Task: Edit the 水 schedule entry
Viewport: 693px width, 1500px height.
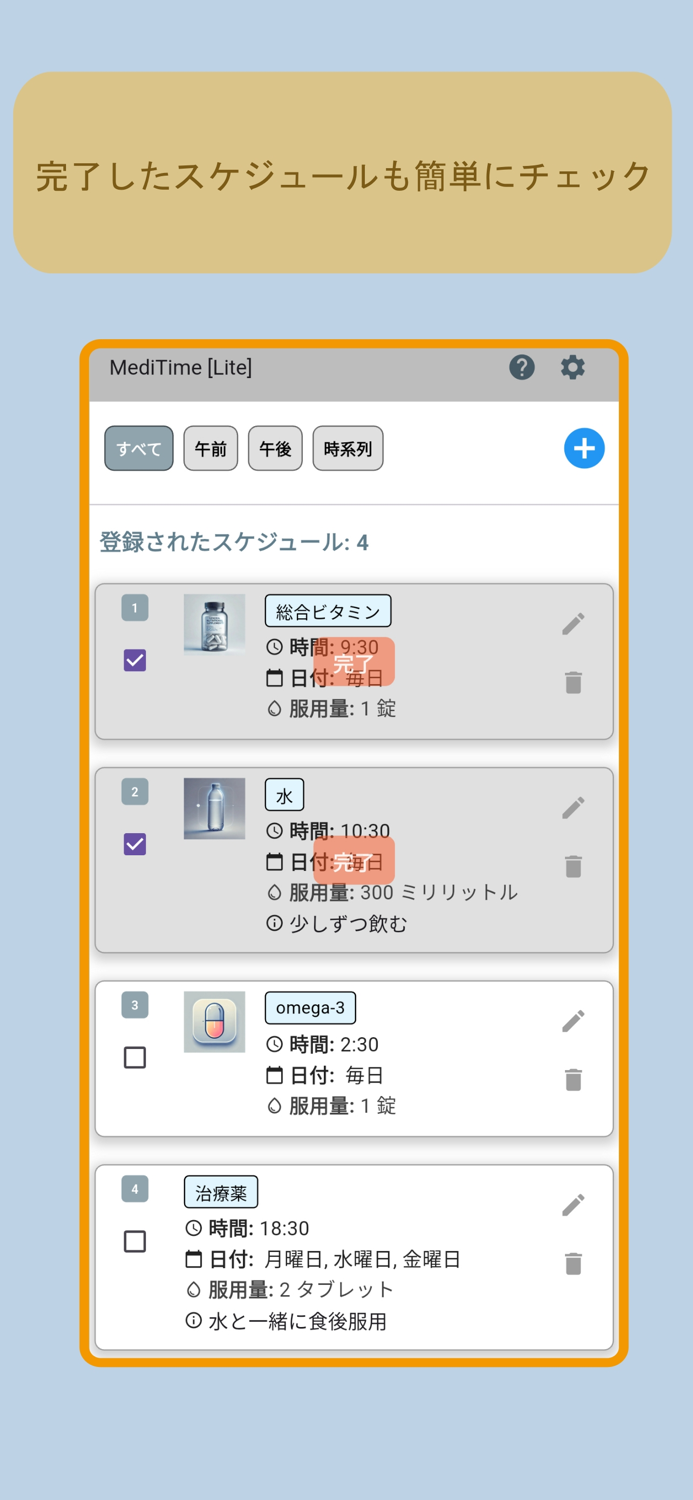Action: tap(572, 807)
